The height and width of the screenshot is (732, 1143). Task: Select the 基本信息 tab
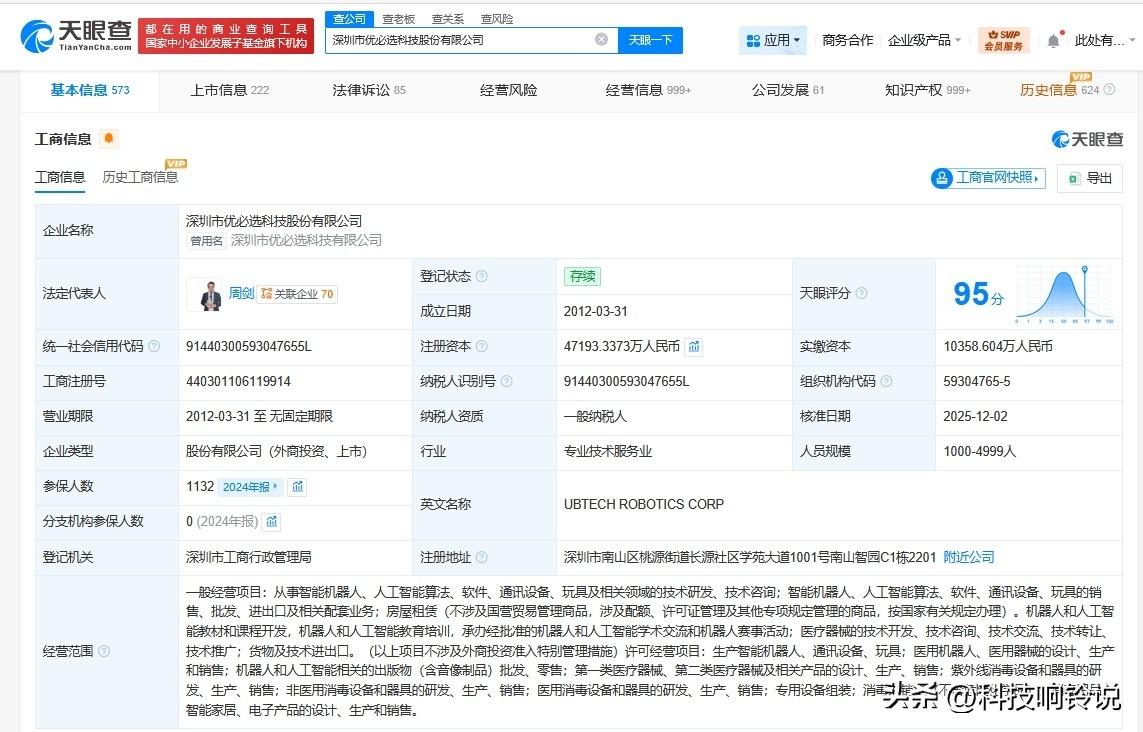(x=90, y=90)
